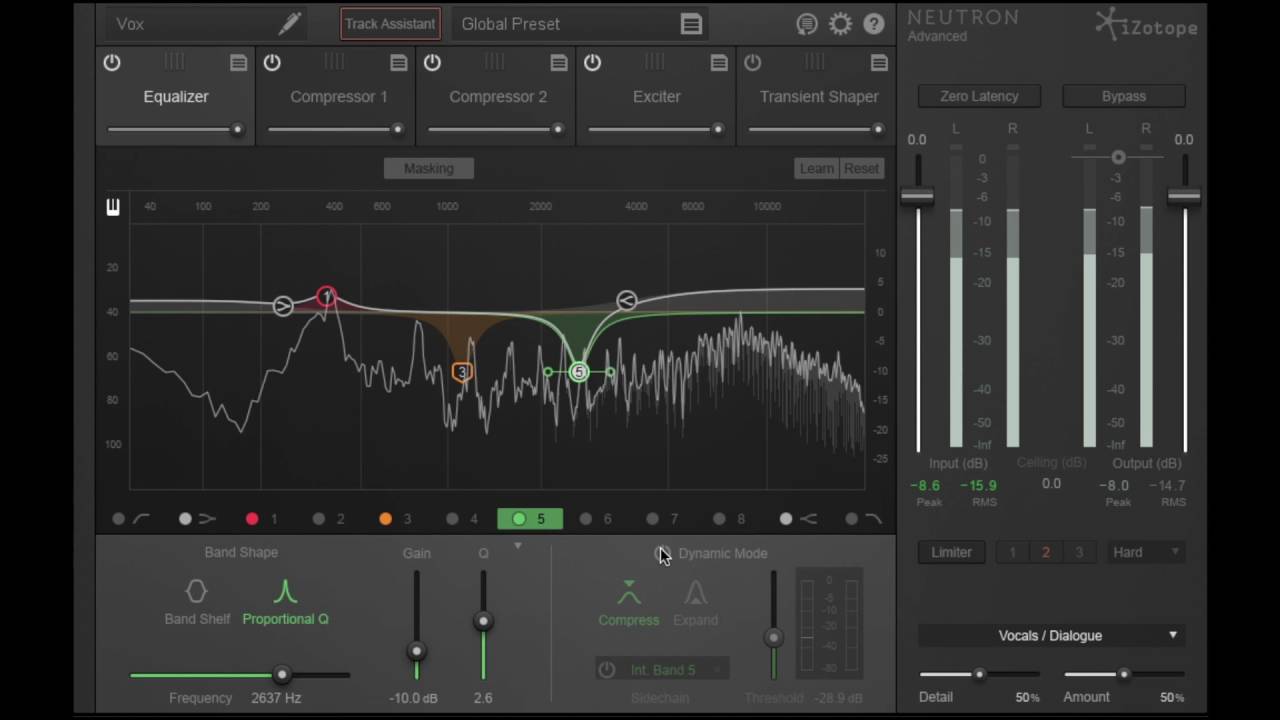The width and height of the screenshot is (1280, 720).
Task: Select limiter mode 2
Action: (x=1046, y=552)
